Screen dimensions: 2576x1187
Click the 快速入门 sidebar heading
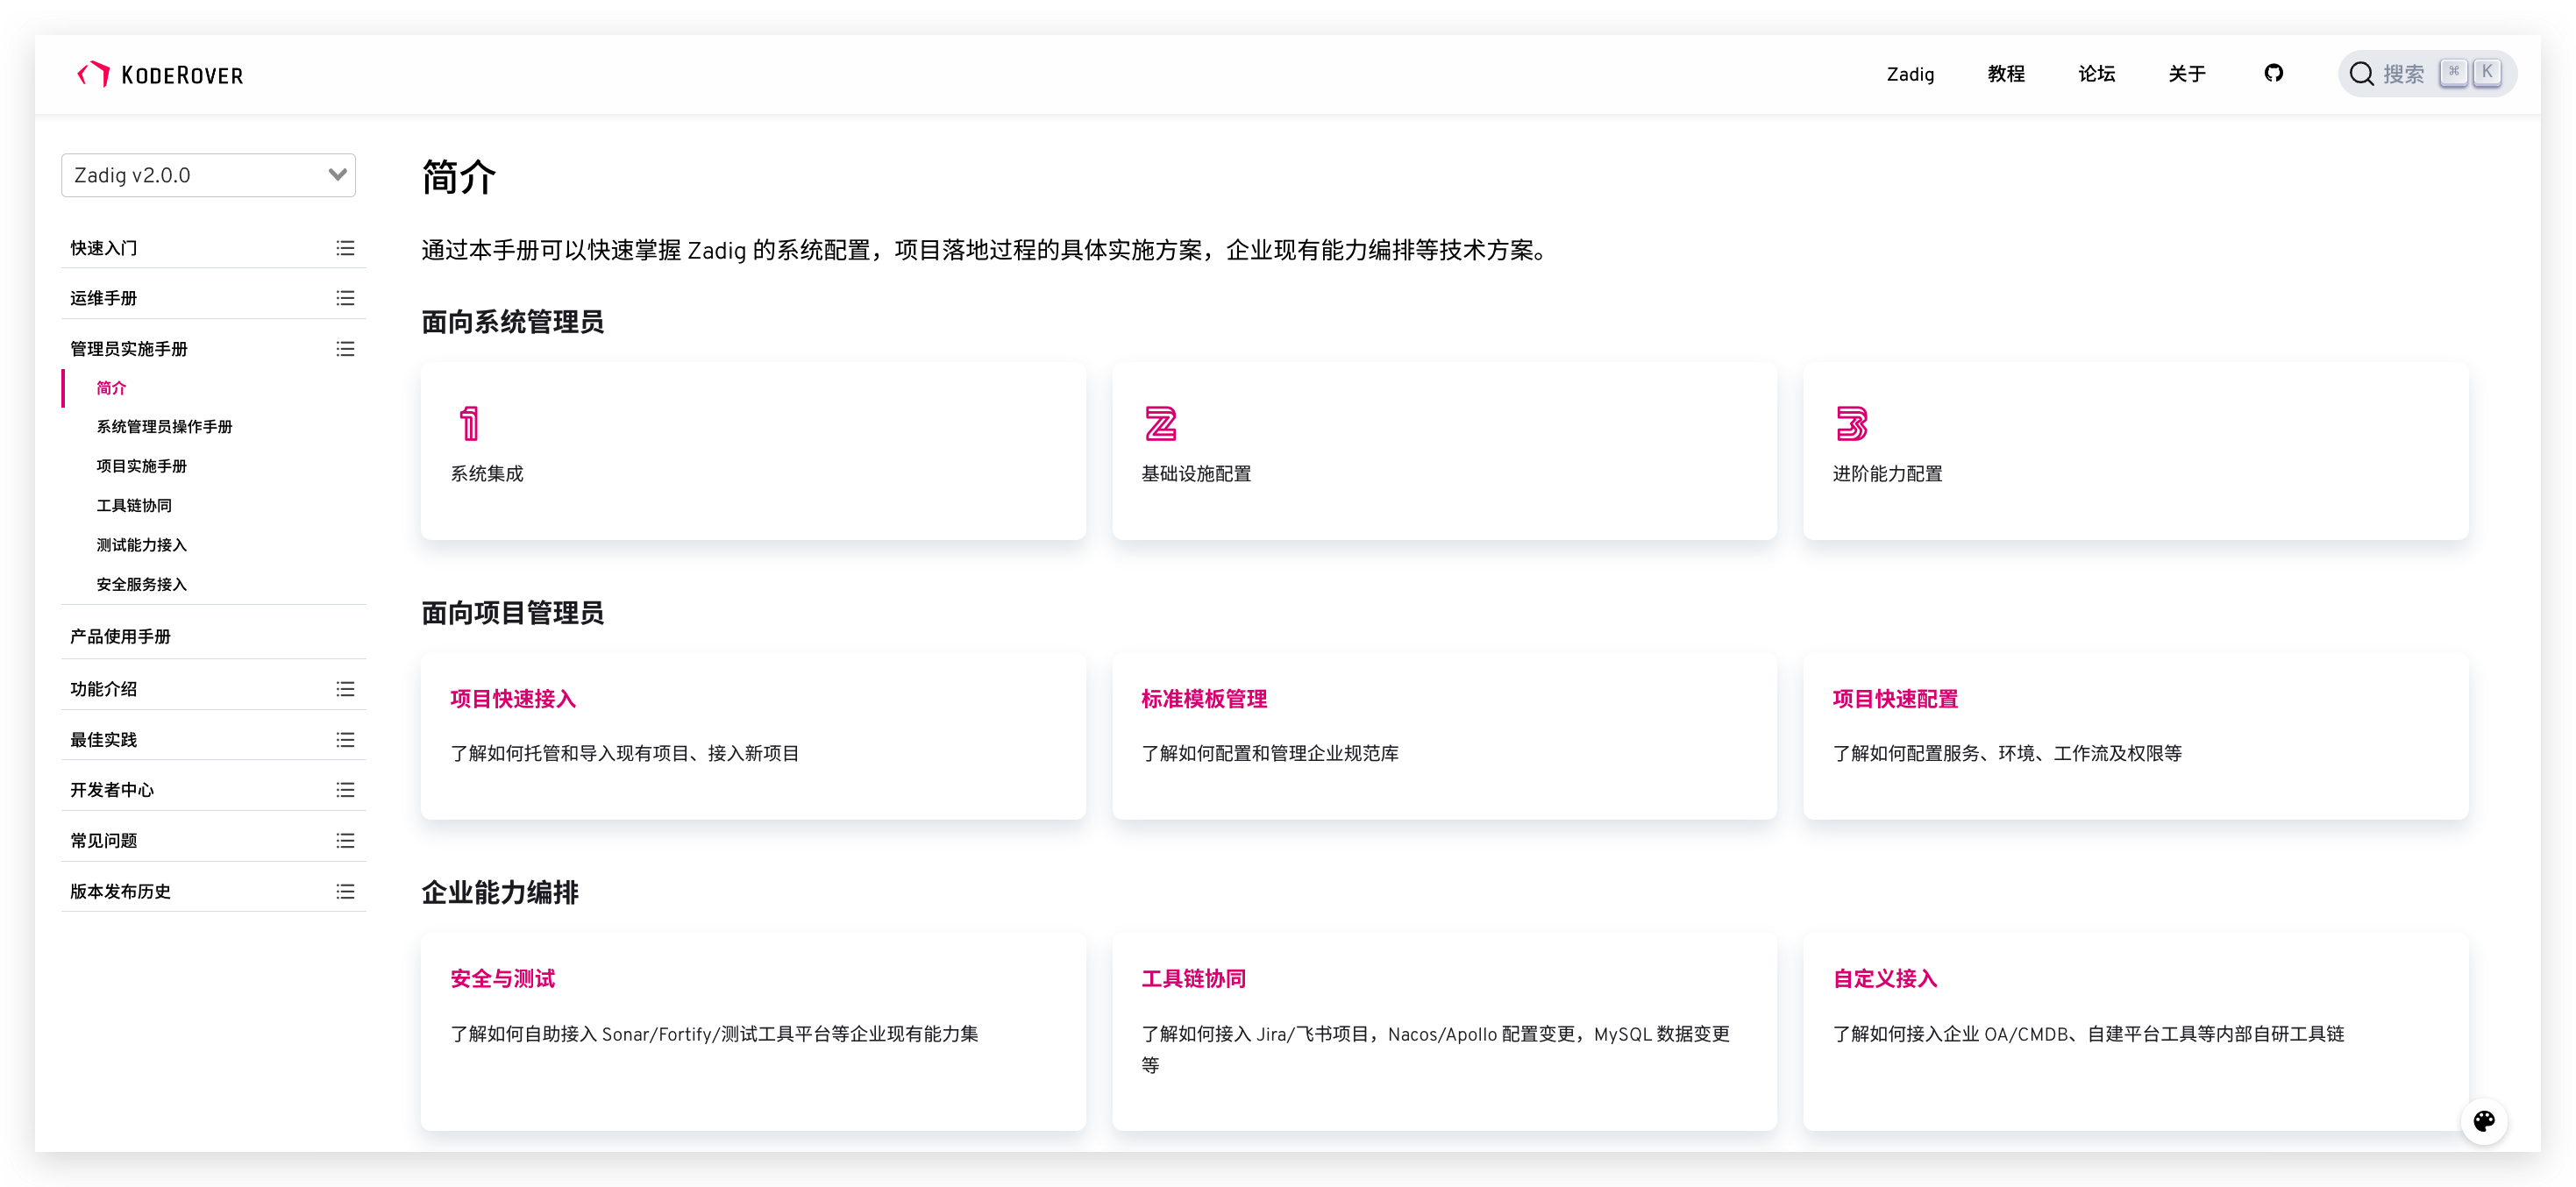[x=103, y=248]
